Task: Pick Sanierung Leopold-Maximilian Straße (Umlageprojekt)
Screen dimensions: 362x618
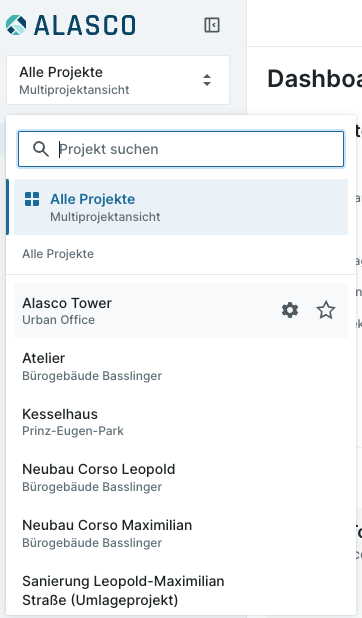Action: point(181,590)
